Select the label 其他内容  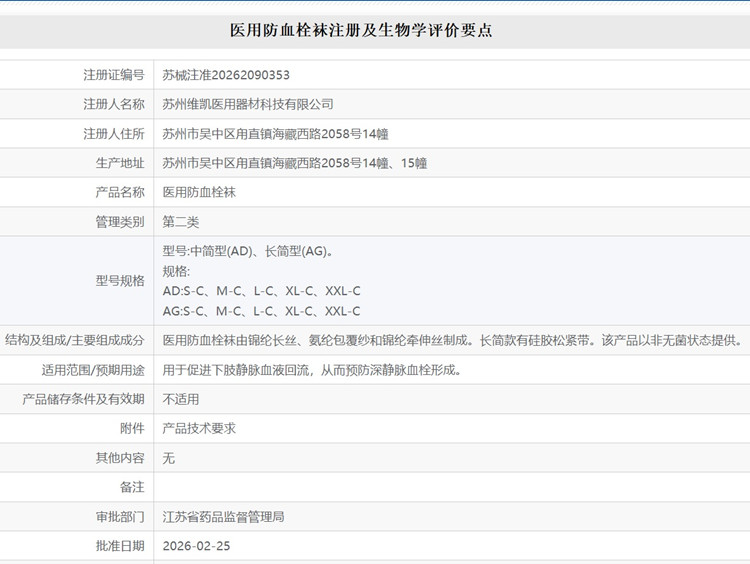click(120, 458)
